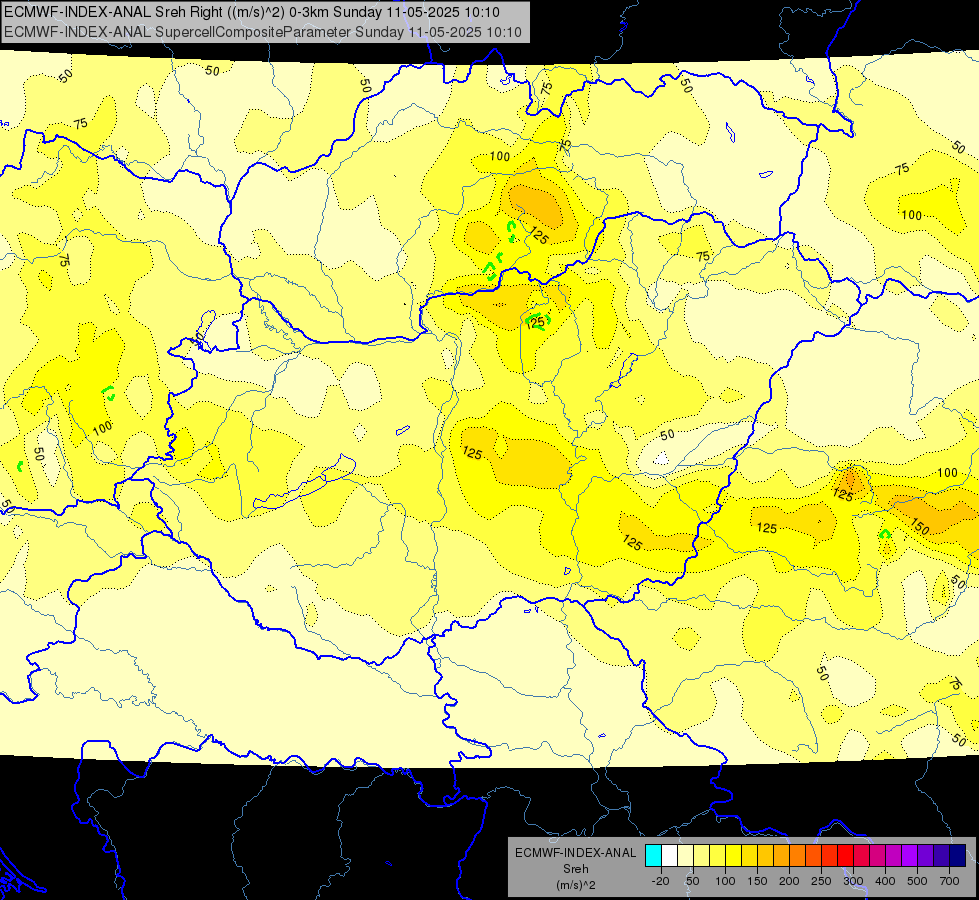979x900 pixels.
Task: Click the '150' contour label on the map
Action: (920, 527)
